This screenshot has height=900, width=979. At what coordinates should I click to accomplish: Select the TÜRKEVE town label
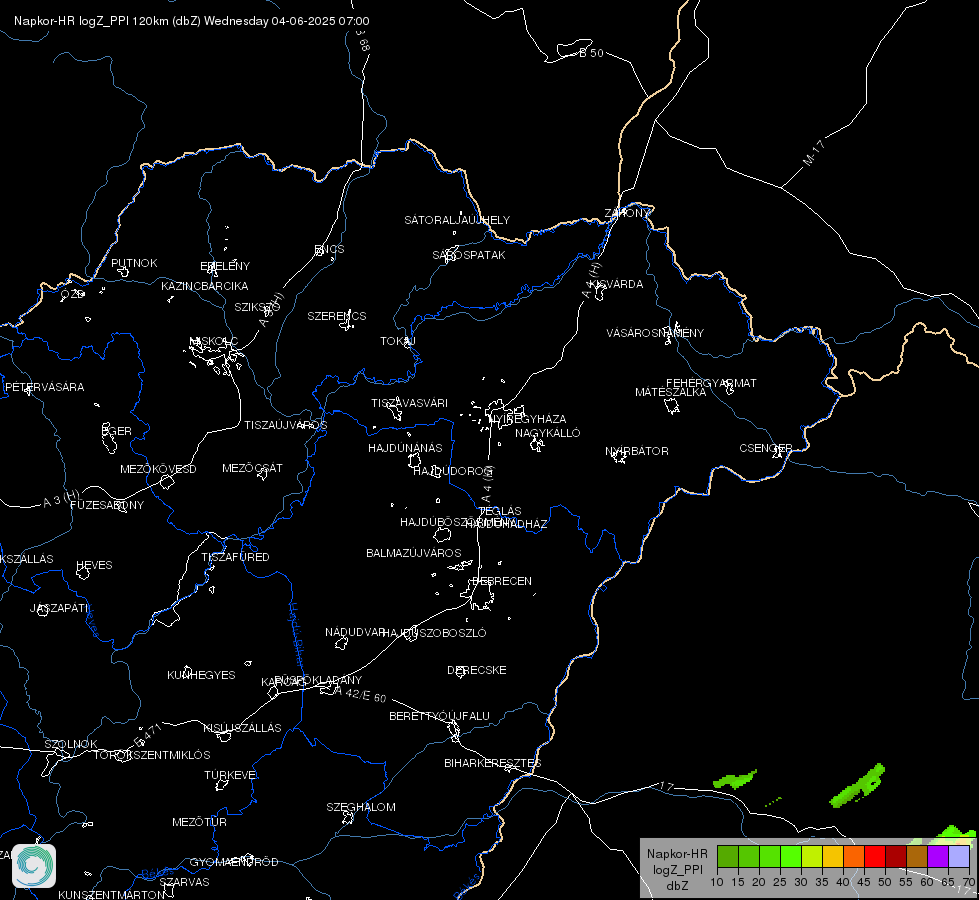[230, 774]
